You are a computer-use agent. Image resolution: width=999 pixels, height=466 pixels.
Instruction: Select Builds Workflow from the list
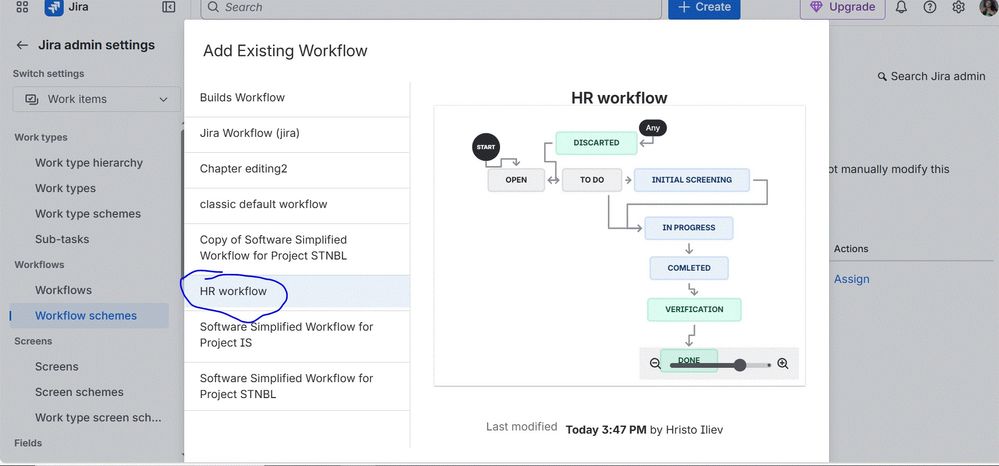(297, 98)
